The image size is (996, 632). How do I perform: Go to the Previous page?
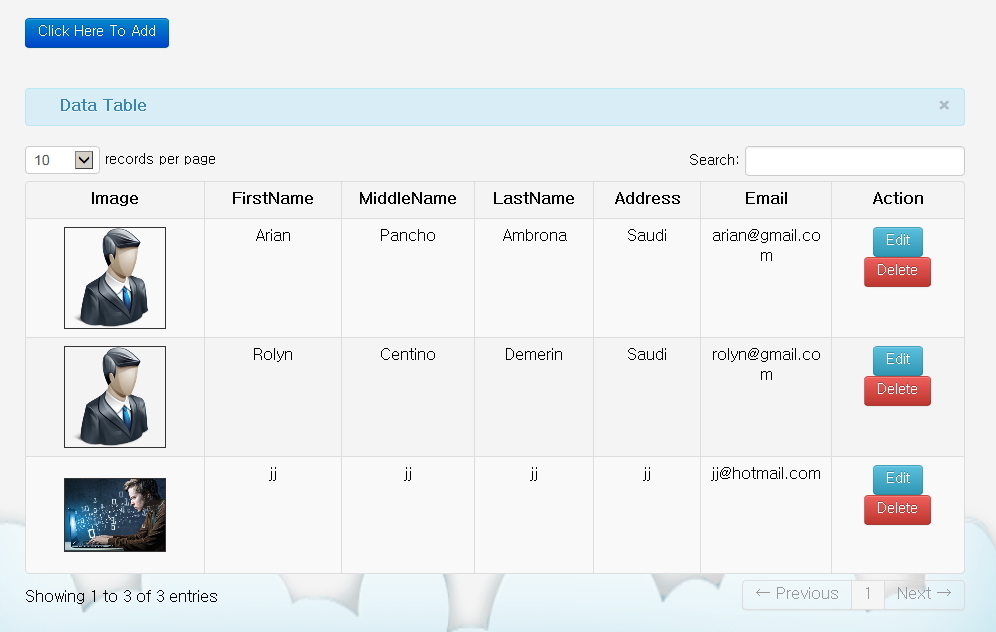pyautogui.click(x=797, y=595)
